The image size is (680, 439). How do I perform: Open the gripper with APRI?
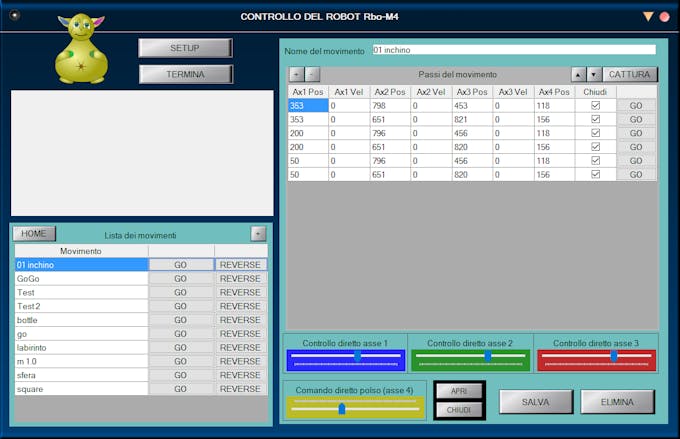[459, 391]
